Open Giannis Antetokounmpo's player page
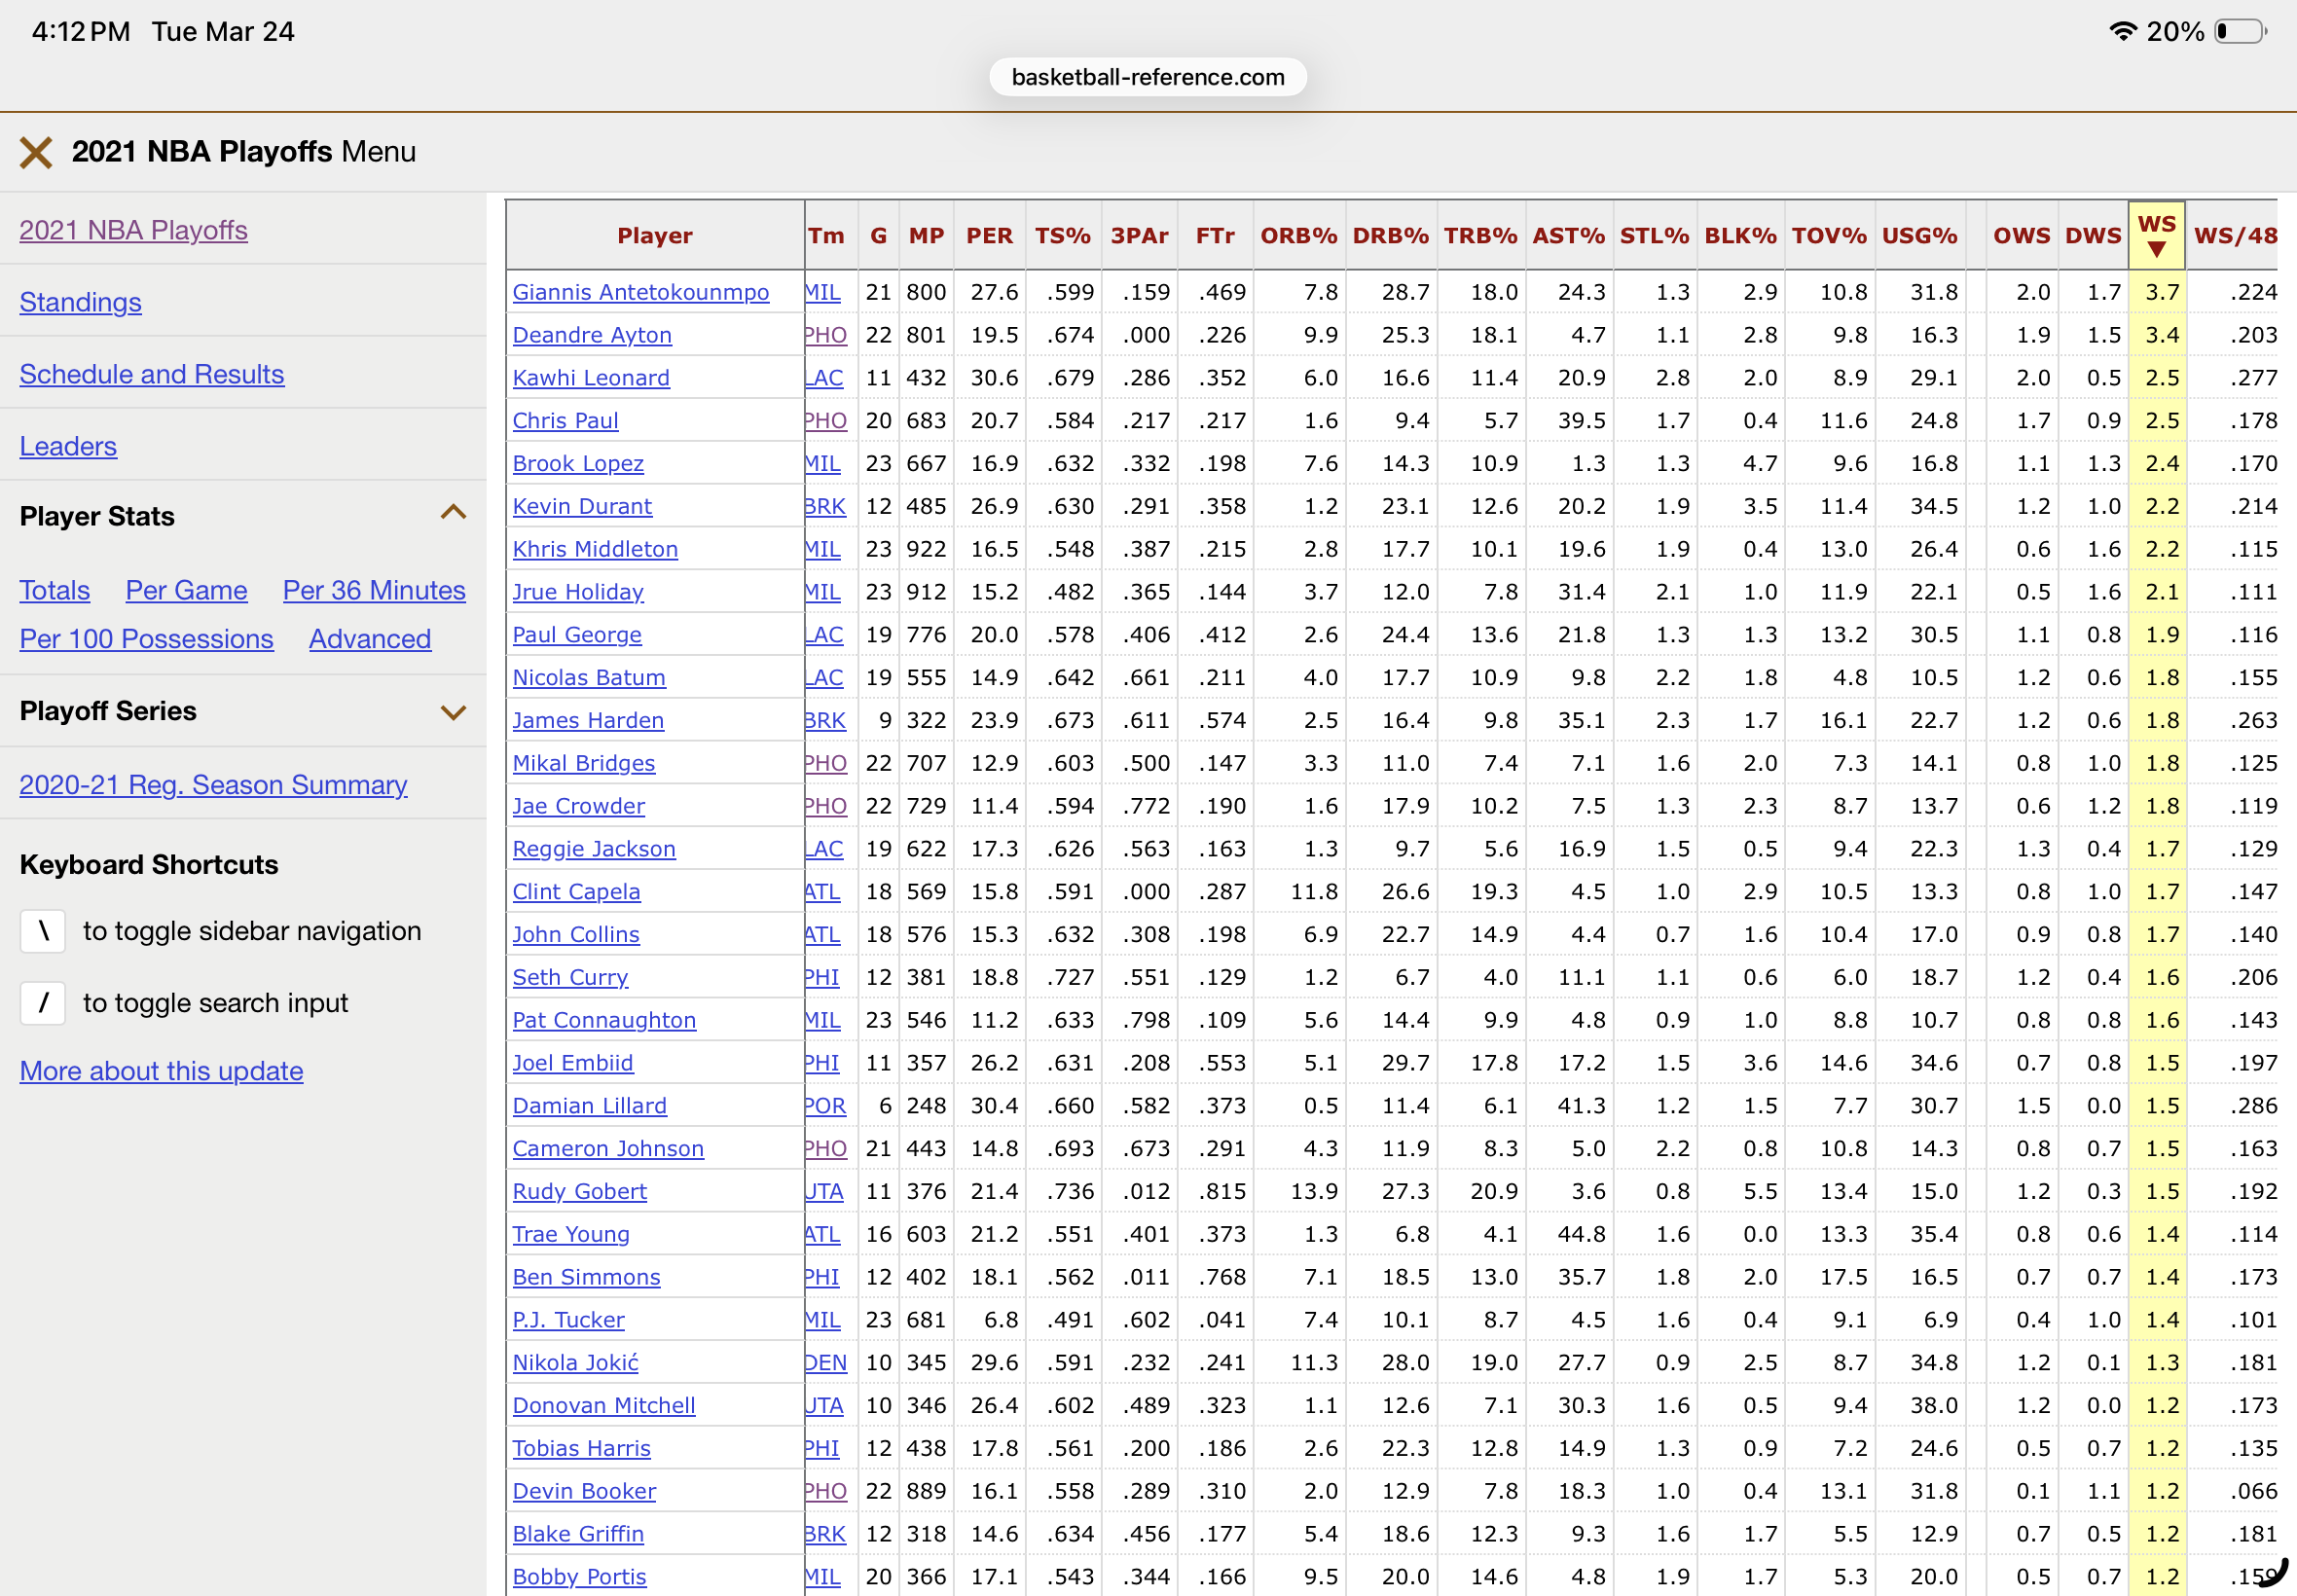Viewport: 2297px width, 1596px height. coord(640,292)
